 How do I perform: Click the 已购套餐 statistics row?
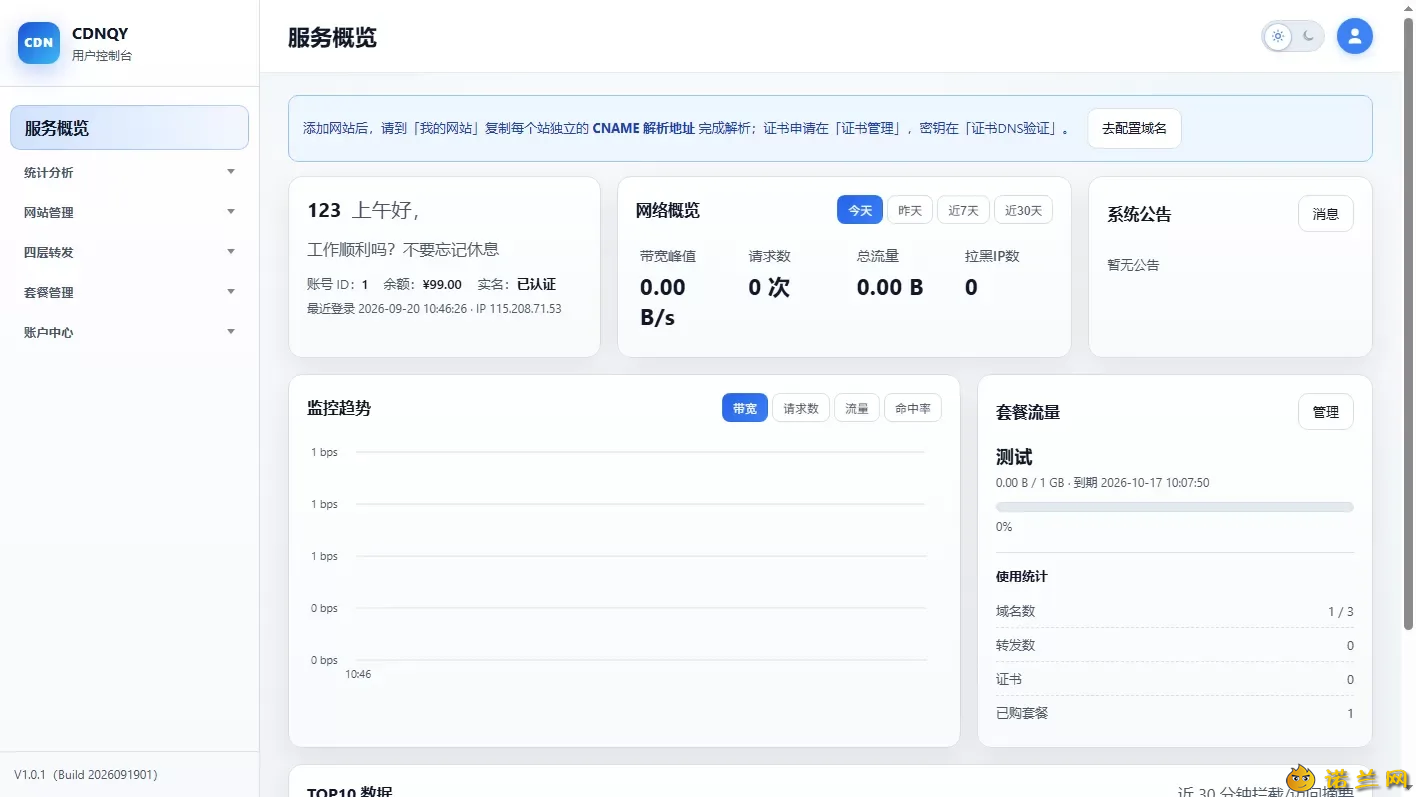click(x=1175, y=713)
